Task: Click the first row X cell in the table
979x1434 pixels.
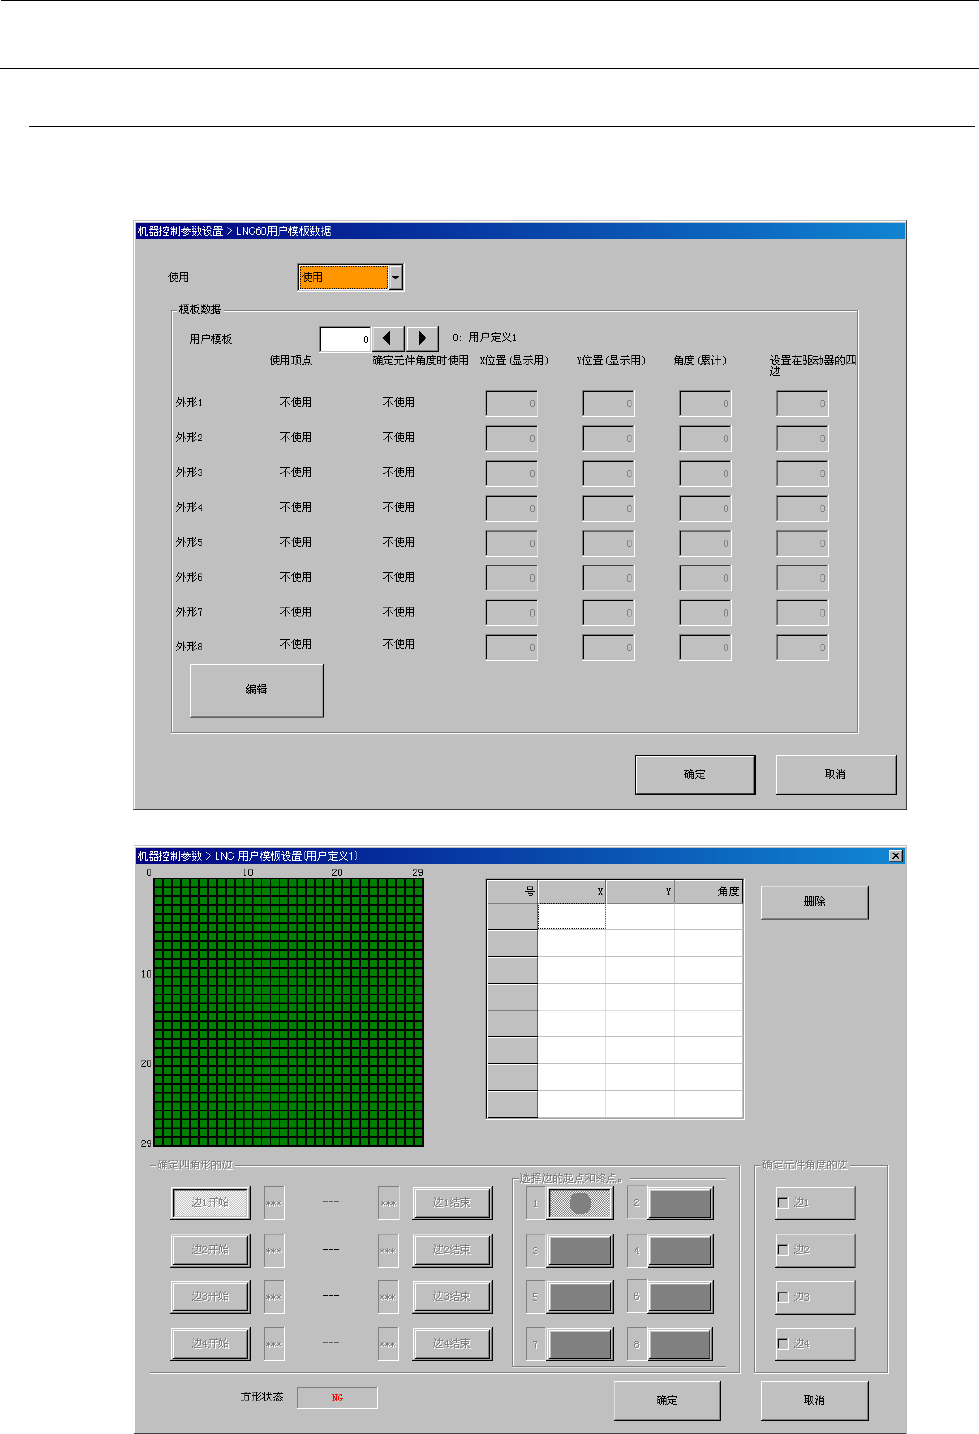Action: [571, 916]
